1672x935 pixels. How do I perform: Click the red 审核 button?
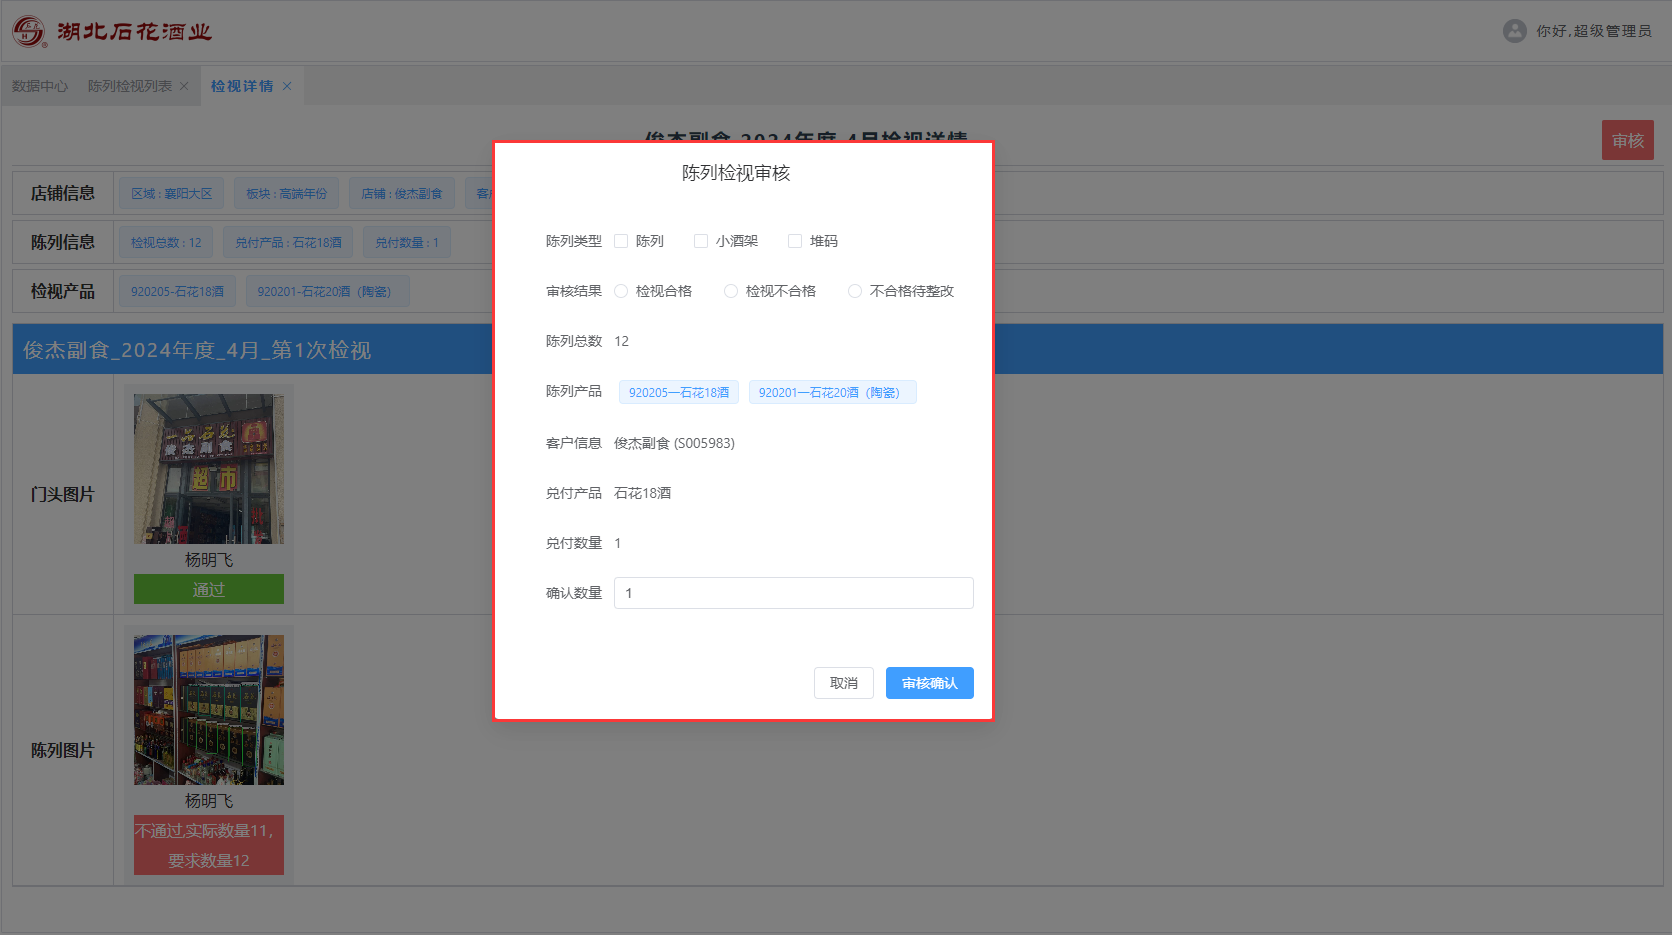[1628, 140]
